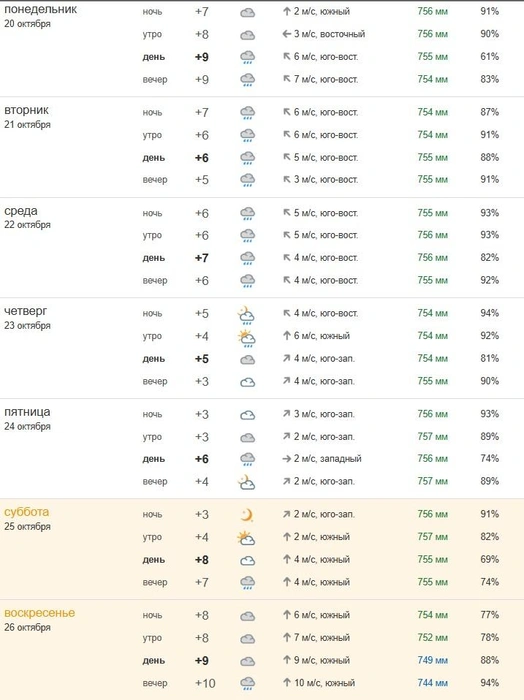Viewport: 524px width, 700px height.
Task: Click Sunday evening rain cloud icon
Action: pos(247,683)
